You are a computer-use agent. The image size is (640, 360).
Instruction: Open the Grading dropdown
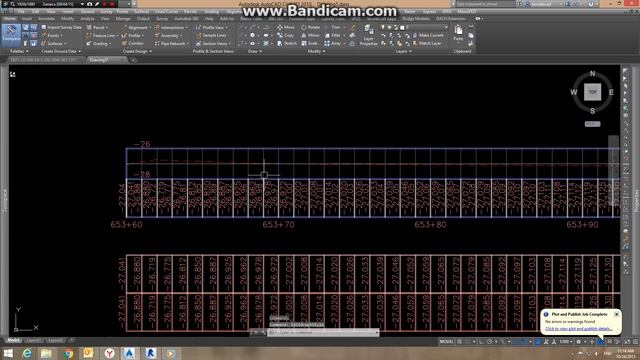click(98, 43)
